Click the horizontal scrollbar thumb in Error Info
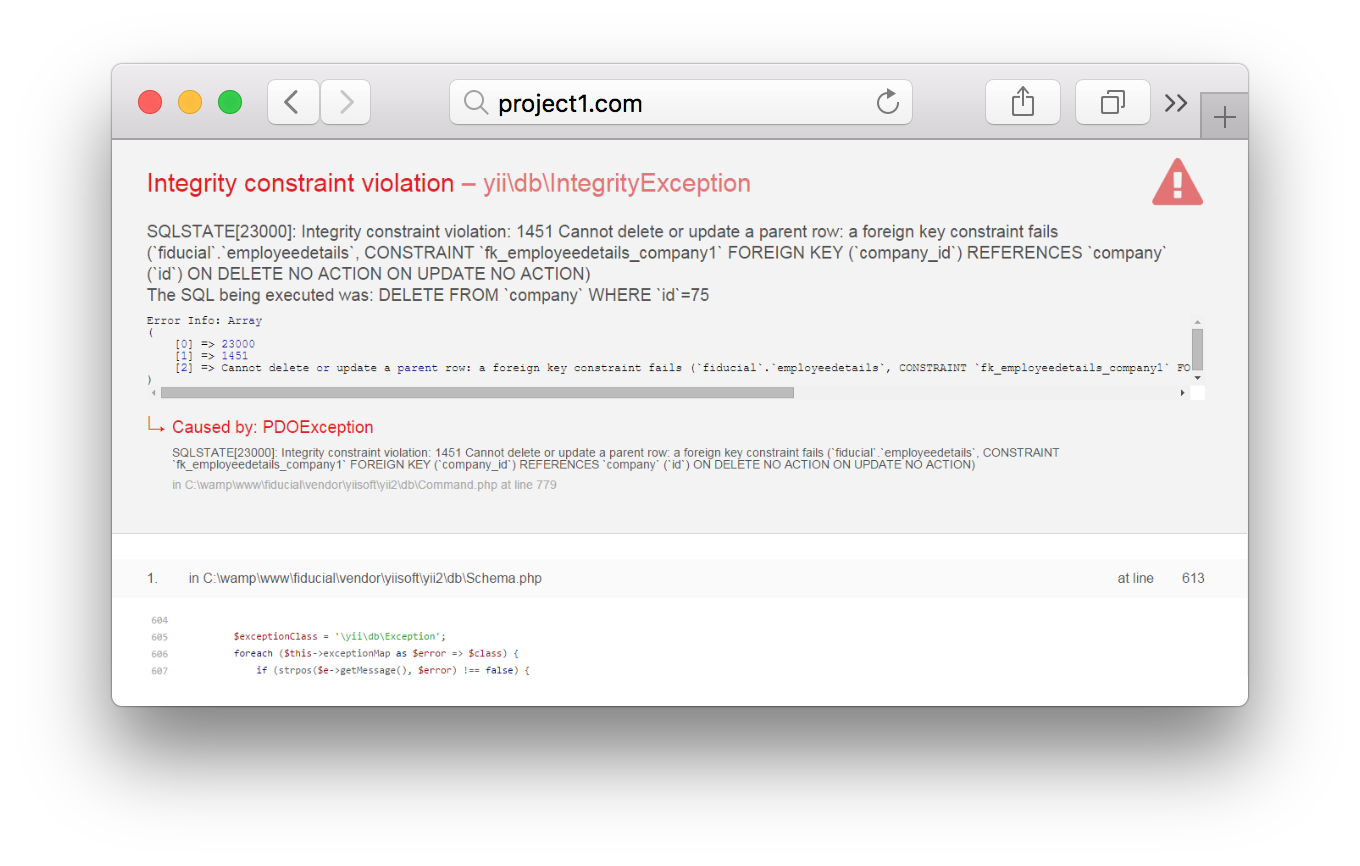The width and height of the screenshot is (1360, 866). [x=477, y=393]
